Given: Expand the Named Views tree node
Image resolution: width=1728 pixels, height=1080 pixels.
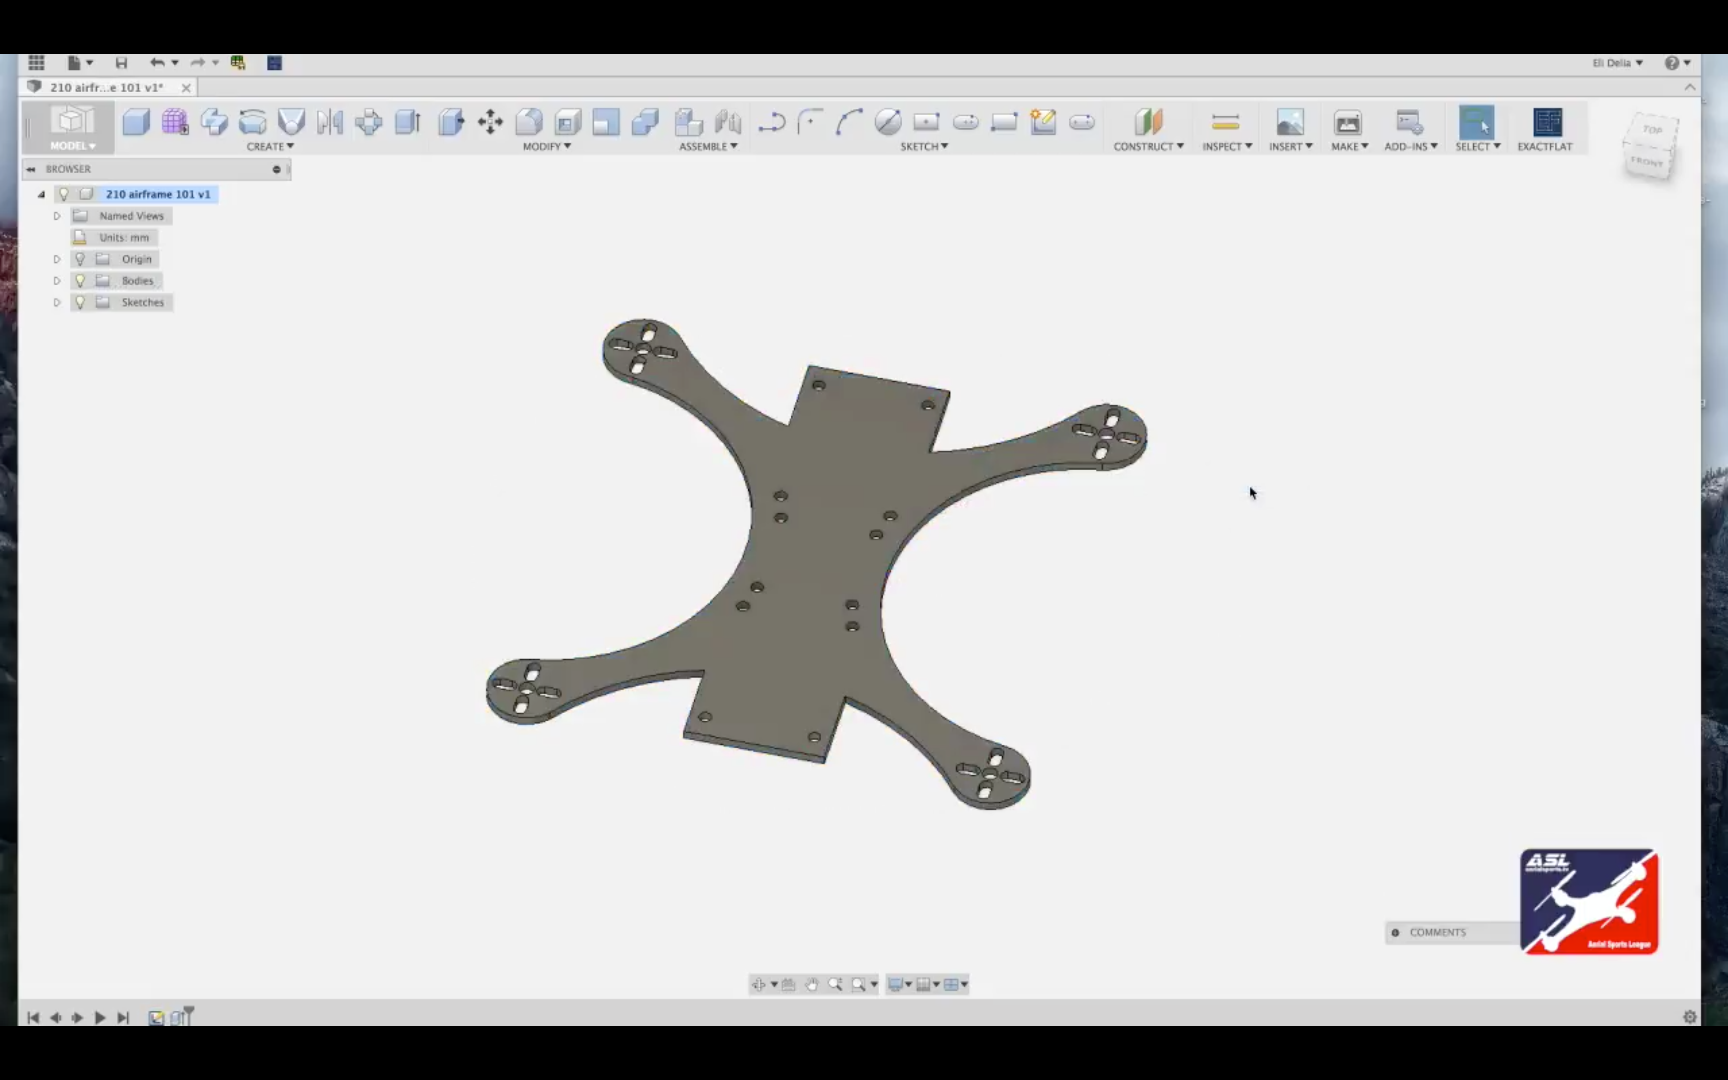Looking at the screenshot, I should pyautogui.click(x=57, y=215).
